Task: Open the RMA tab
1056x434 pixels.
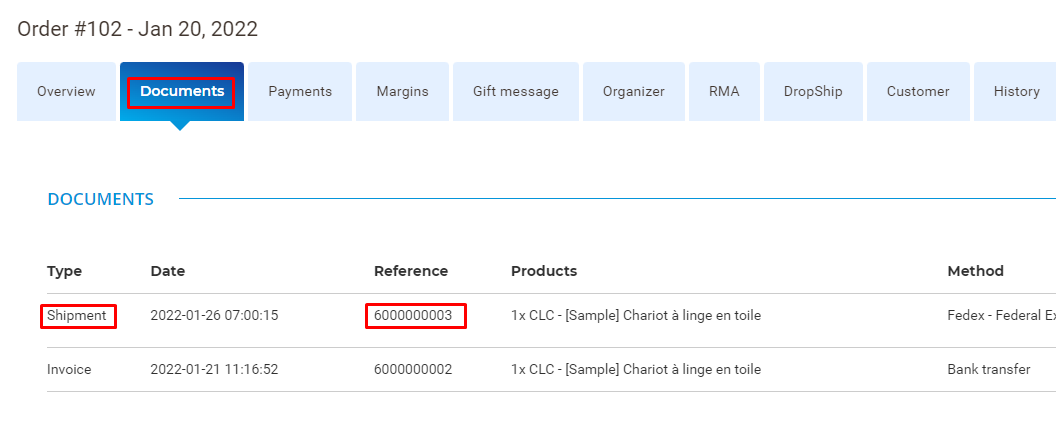Action: tap(724, 92)
